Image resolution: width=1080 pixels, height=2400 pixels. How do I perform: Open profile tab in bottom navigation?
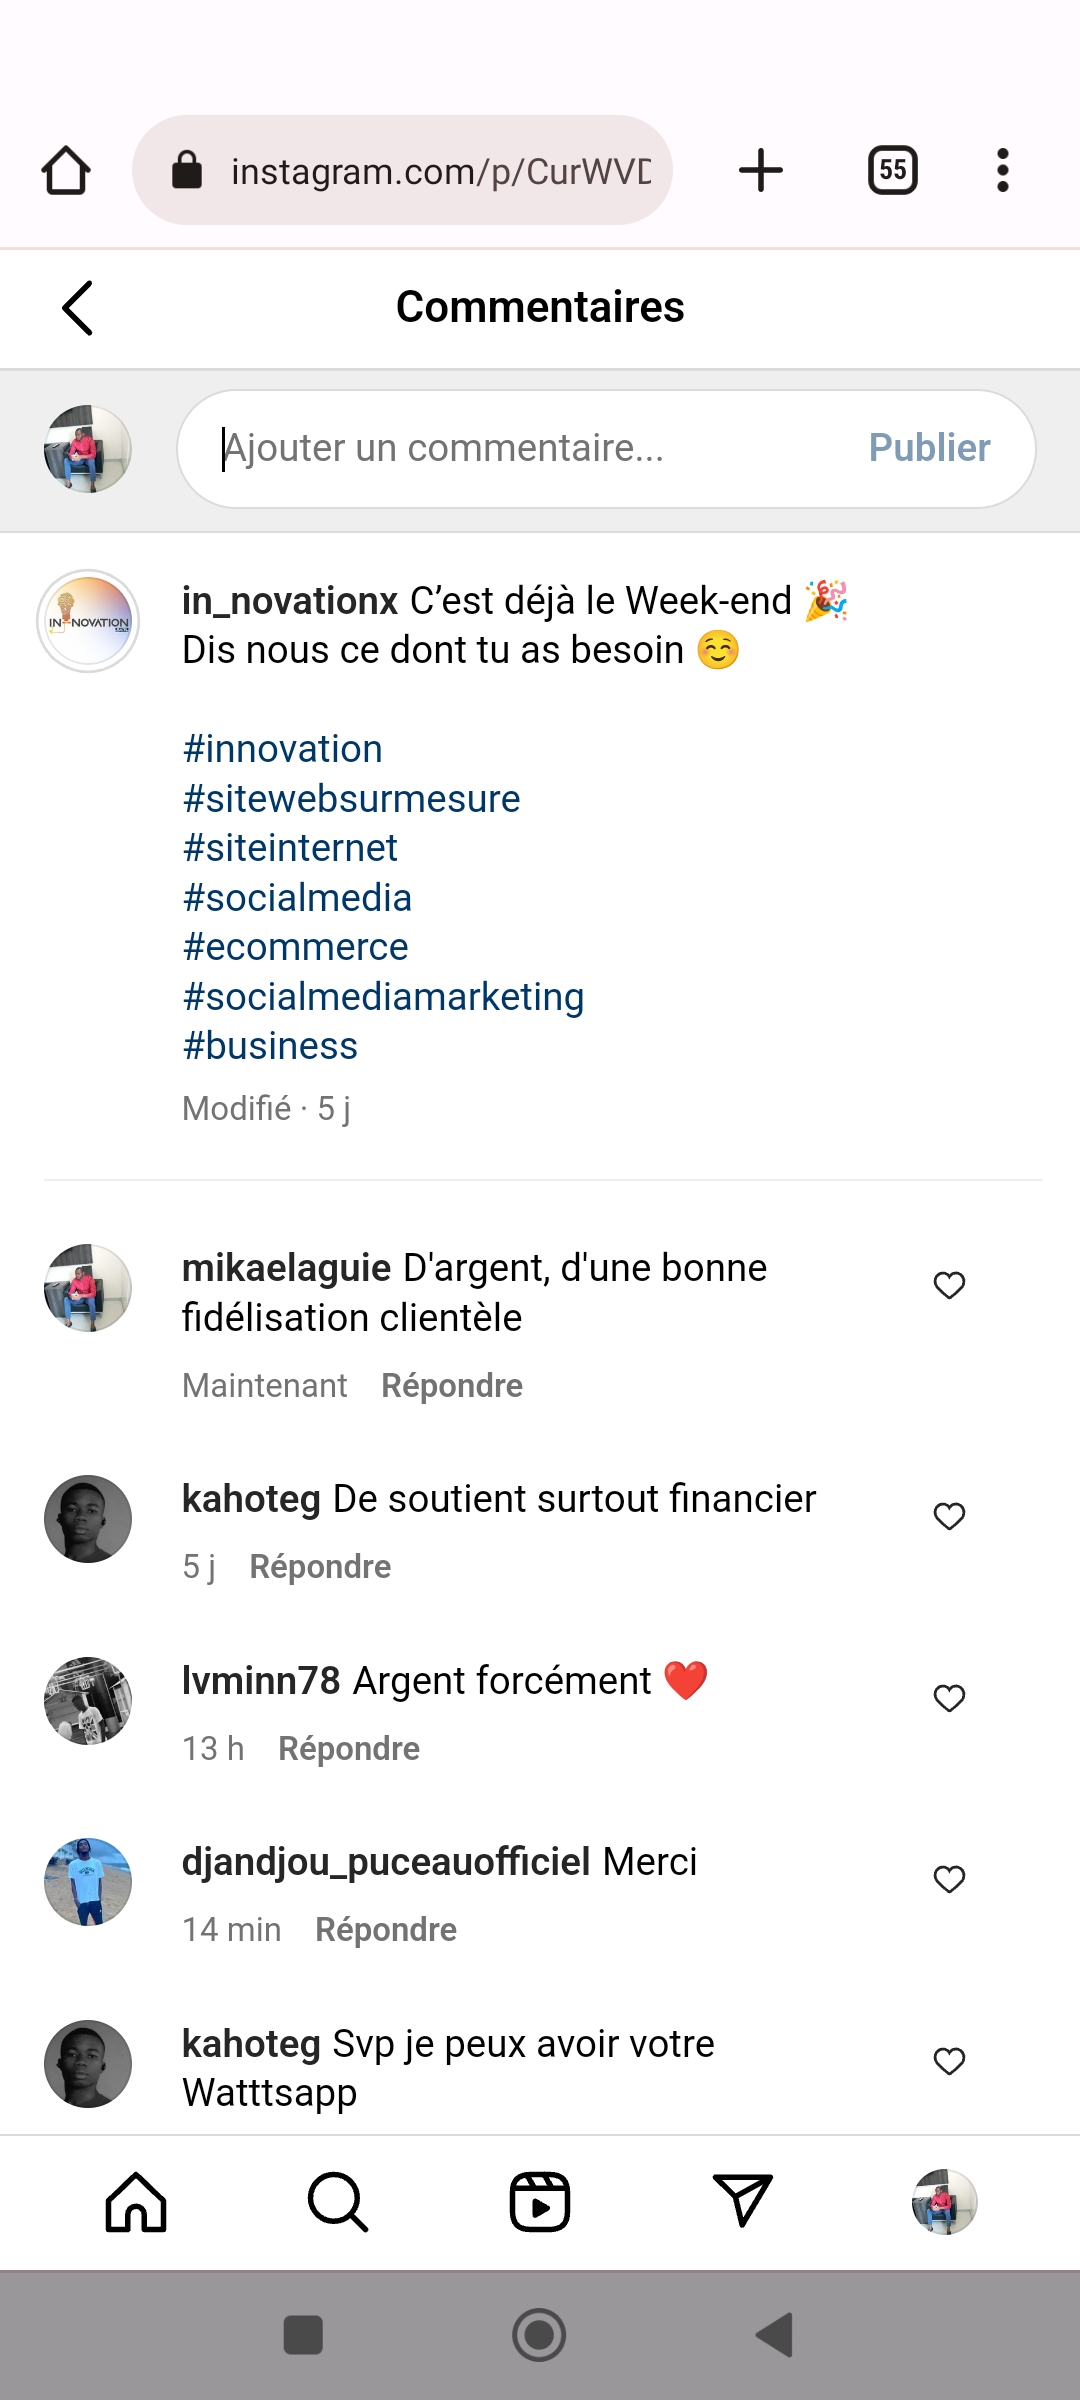[x=944, y=2201]
